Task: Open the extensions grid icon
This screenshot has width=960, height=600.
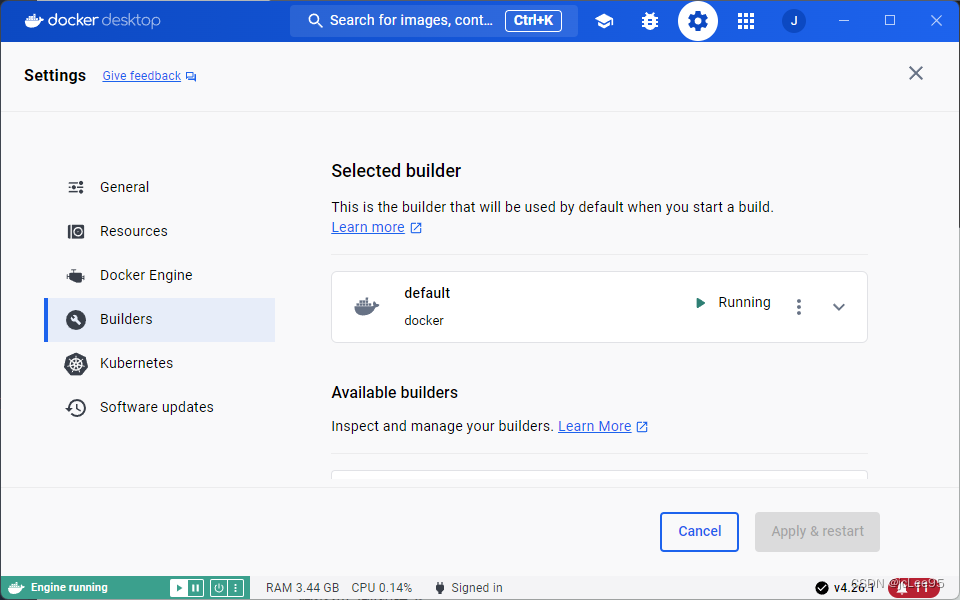Action: coord(745,21)
